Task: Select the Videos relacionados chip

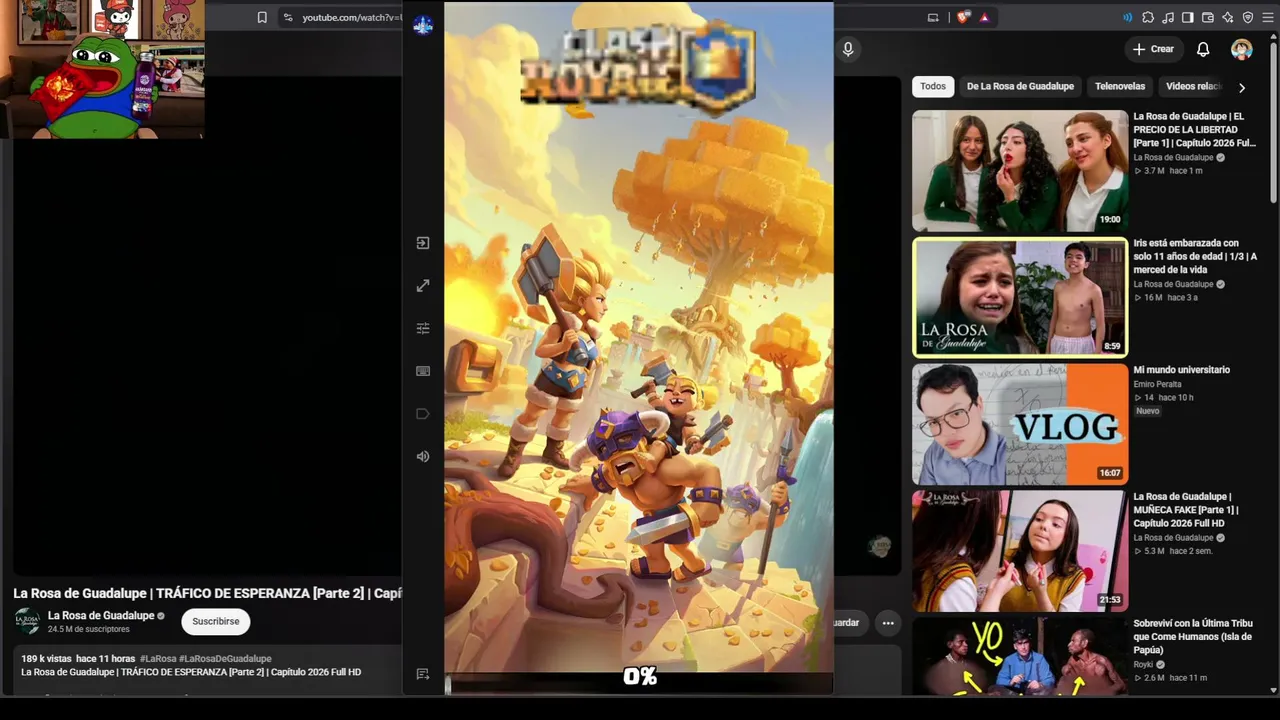Action: coord(1194,86)
